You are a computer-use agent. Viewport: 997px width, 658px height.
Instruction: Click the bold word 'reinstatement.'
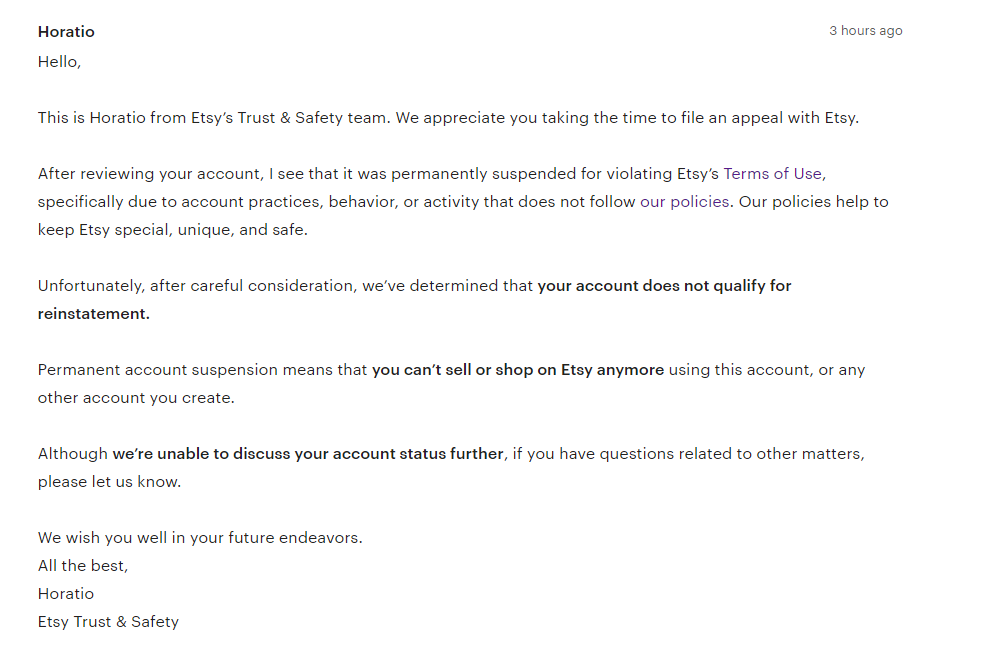coord(93,314)
